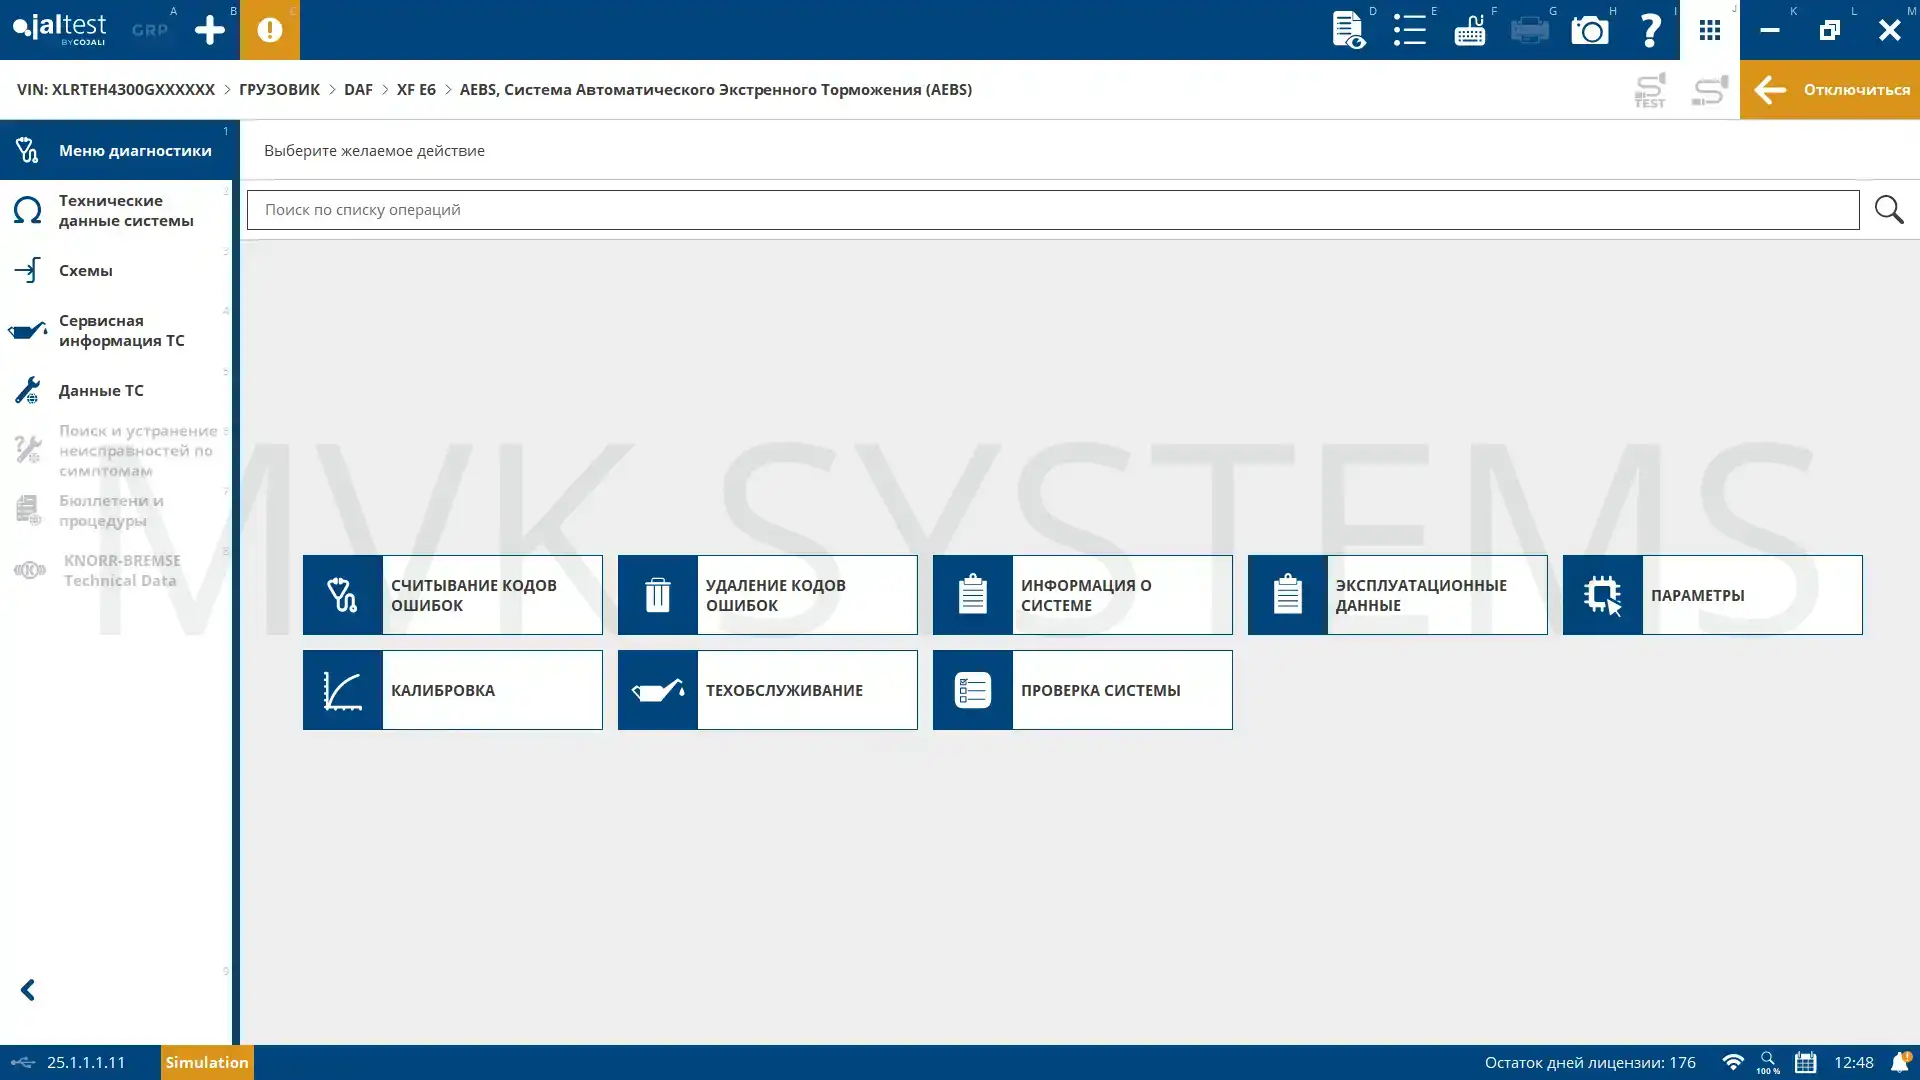Open Сервисная информация ТС
Viewport: 1920px width, 1080px height.
tap(116, 330)
